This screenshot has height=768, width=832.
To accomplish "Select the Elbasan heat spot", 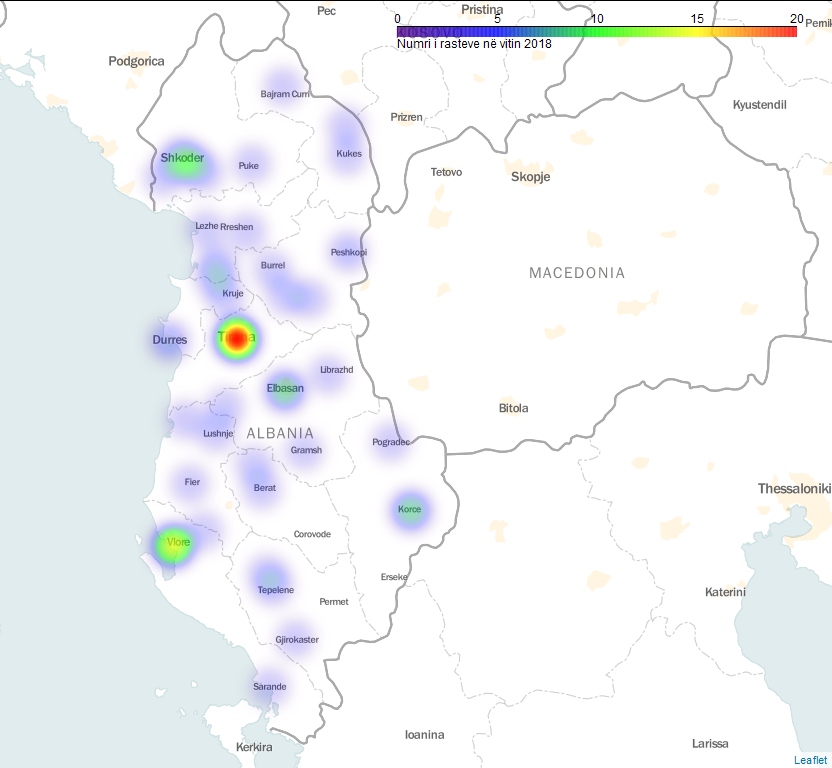I will click(x=285, y=389).
